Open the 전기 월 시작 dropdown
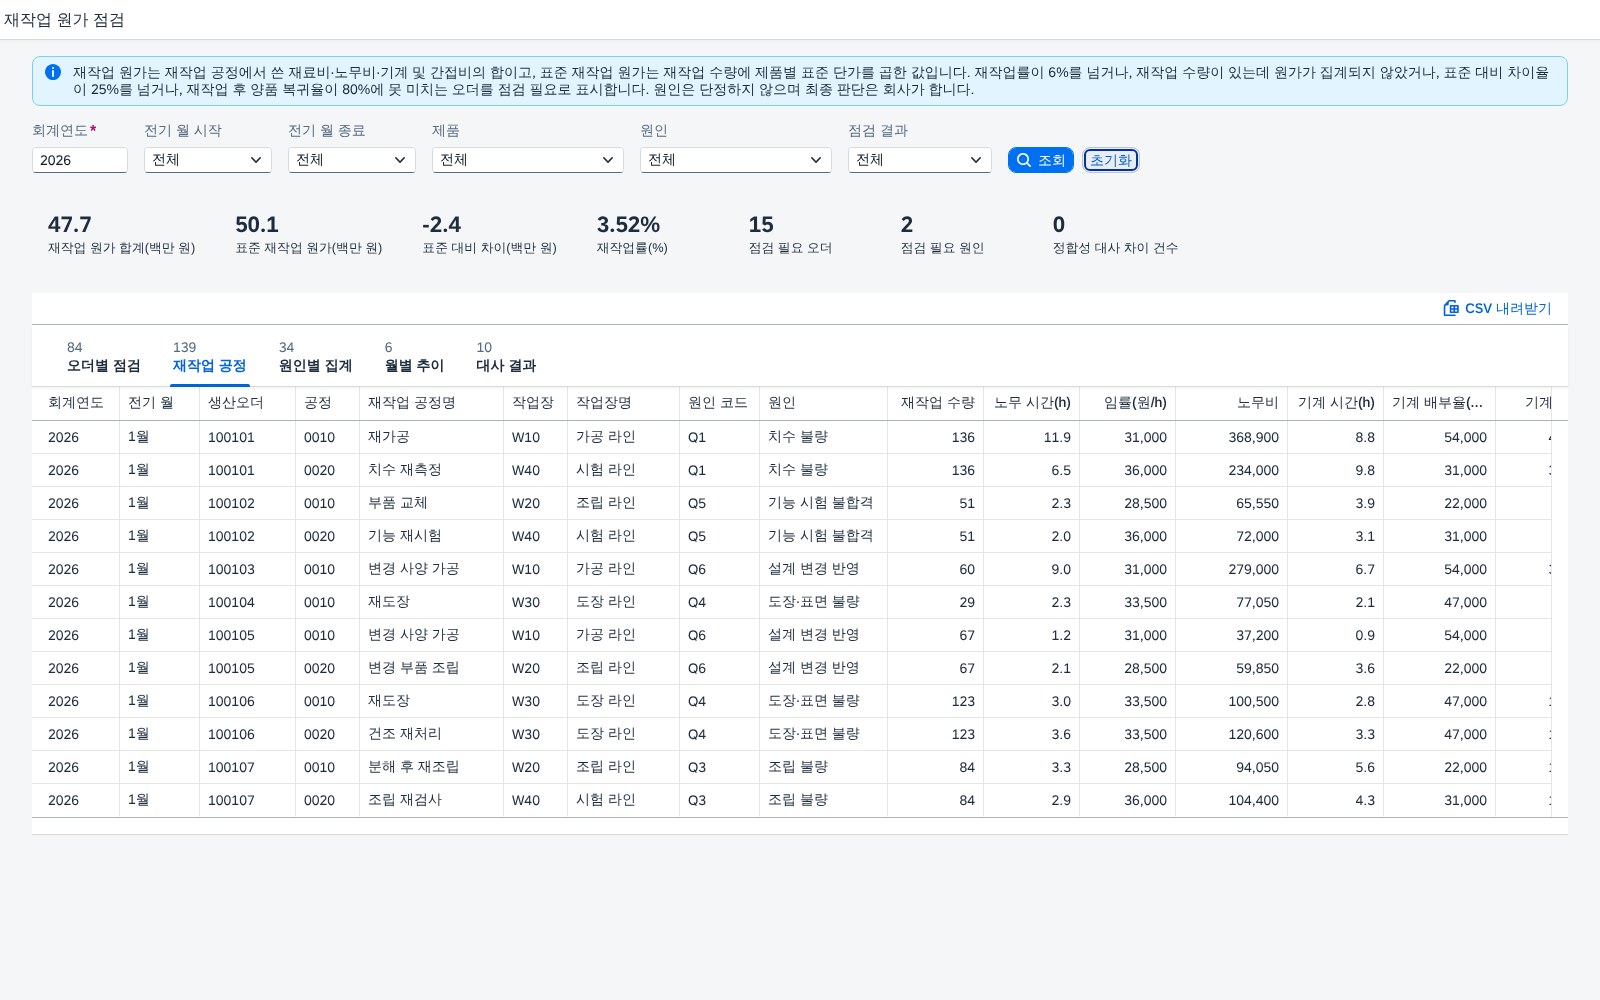 [208, 160]
